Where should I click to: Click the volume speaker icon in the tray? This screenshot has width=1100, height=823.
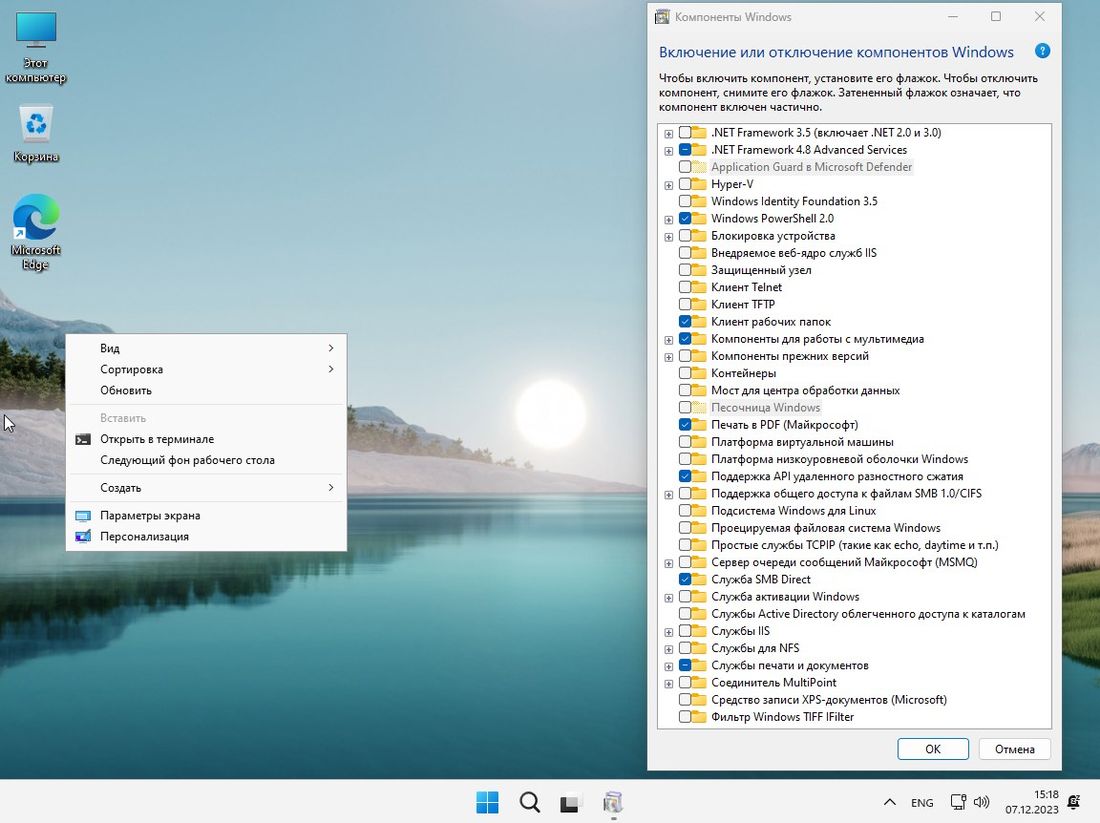pyautogui.click(x=982, y=802)
